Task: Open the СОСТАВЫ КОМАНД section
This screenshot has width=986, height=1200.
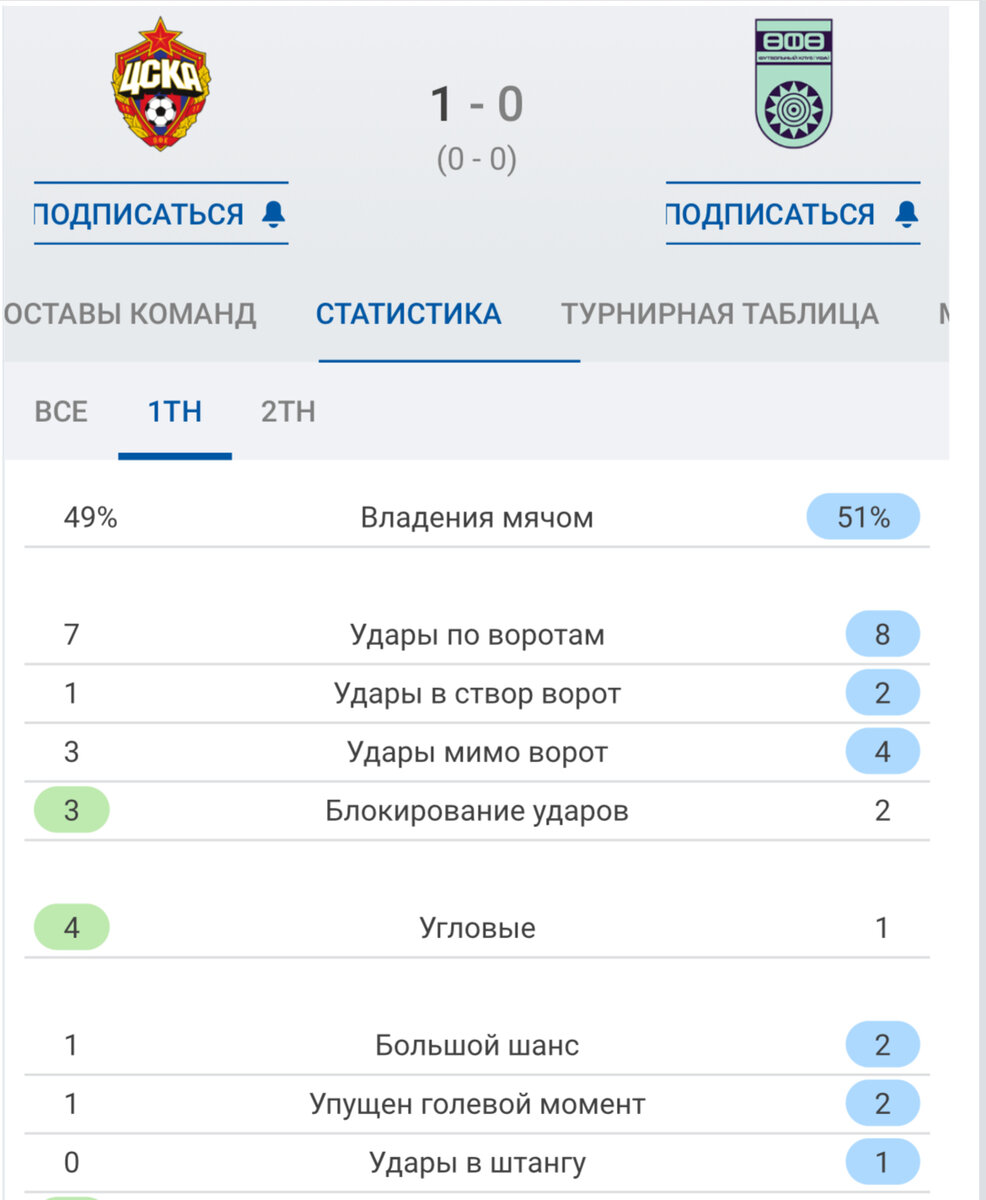Action: click(x=126, y=313)
